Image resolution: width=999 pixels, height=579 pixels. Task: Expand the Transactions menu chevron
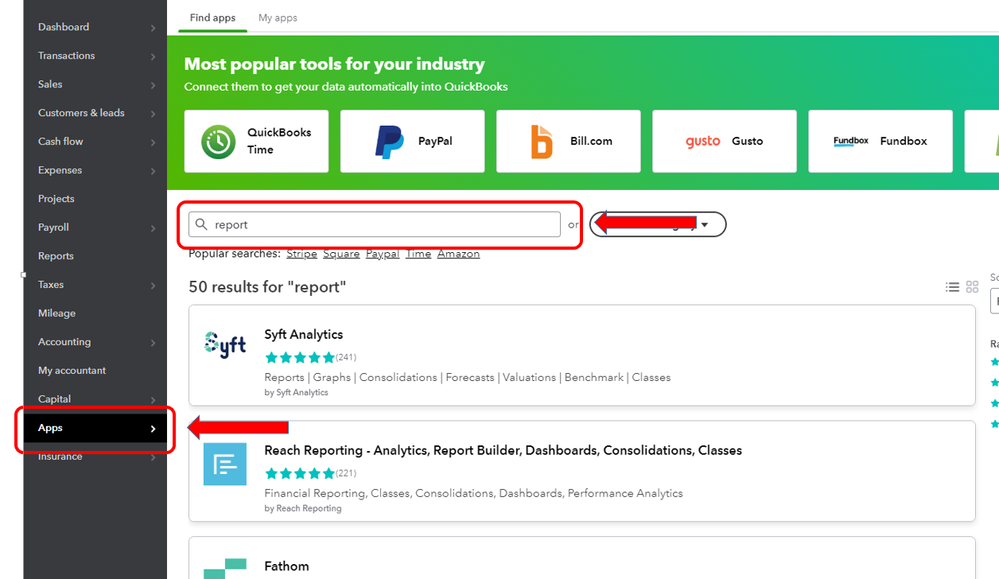click(153, 56)
